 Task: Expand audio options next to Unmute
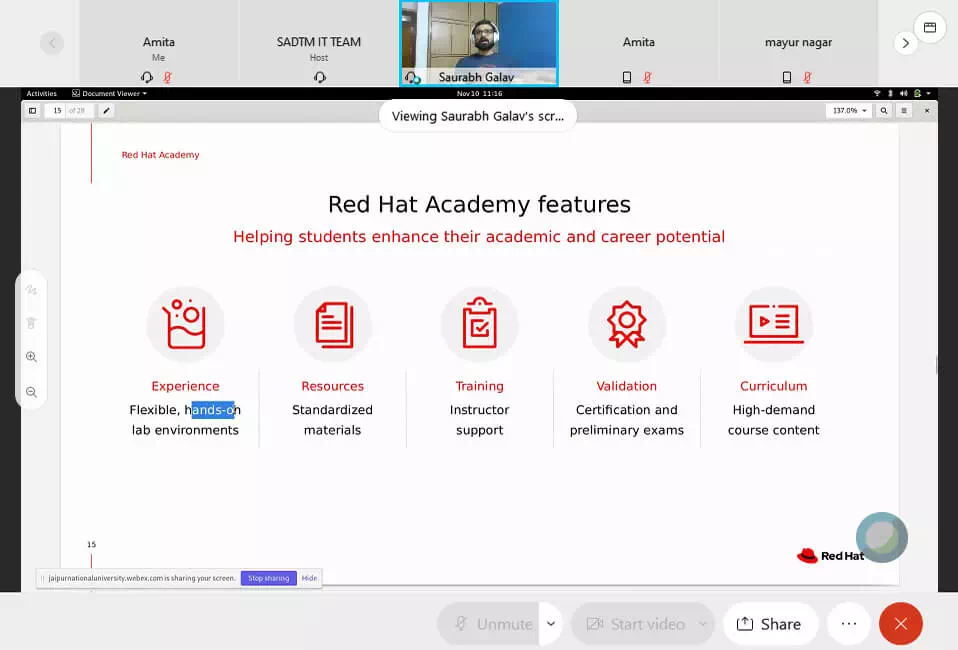(x=550, y=624)
